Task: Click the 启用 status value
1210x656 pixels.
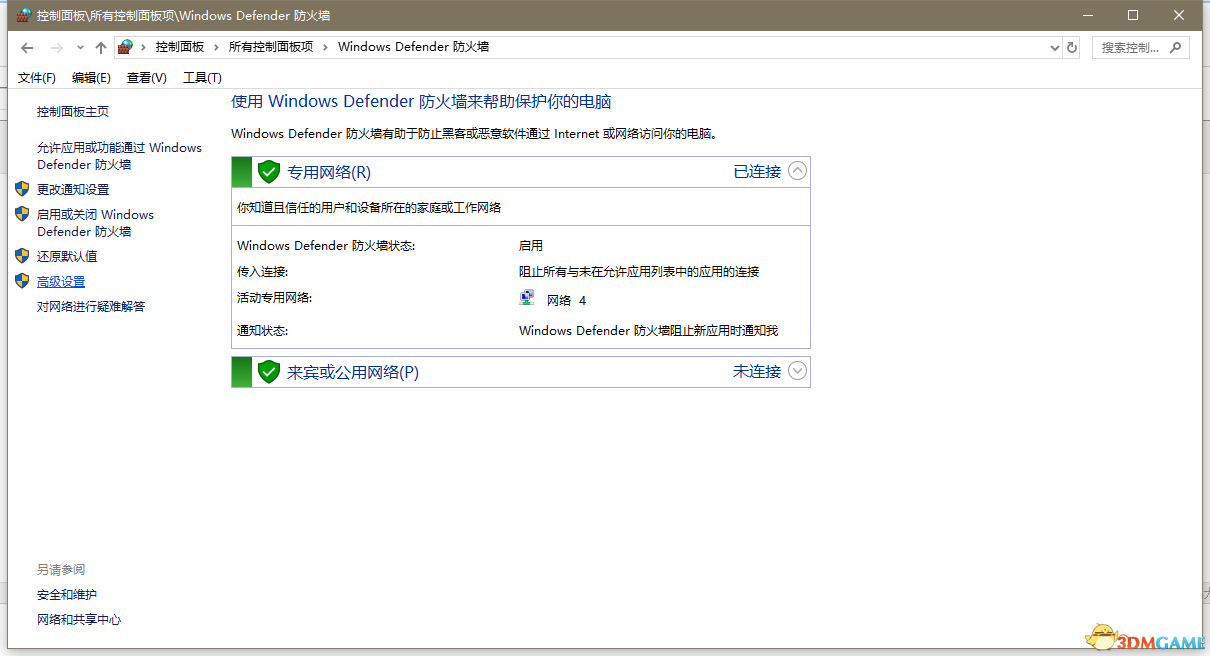Action: coord(531,246)
